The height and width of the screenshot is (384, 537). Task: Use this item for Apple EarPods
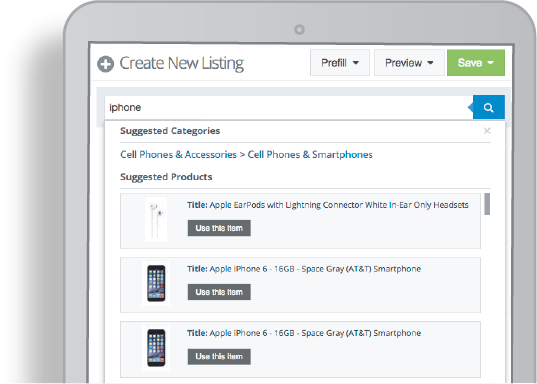point(219,228)
